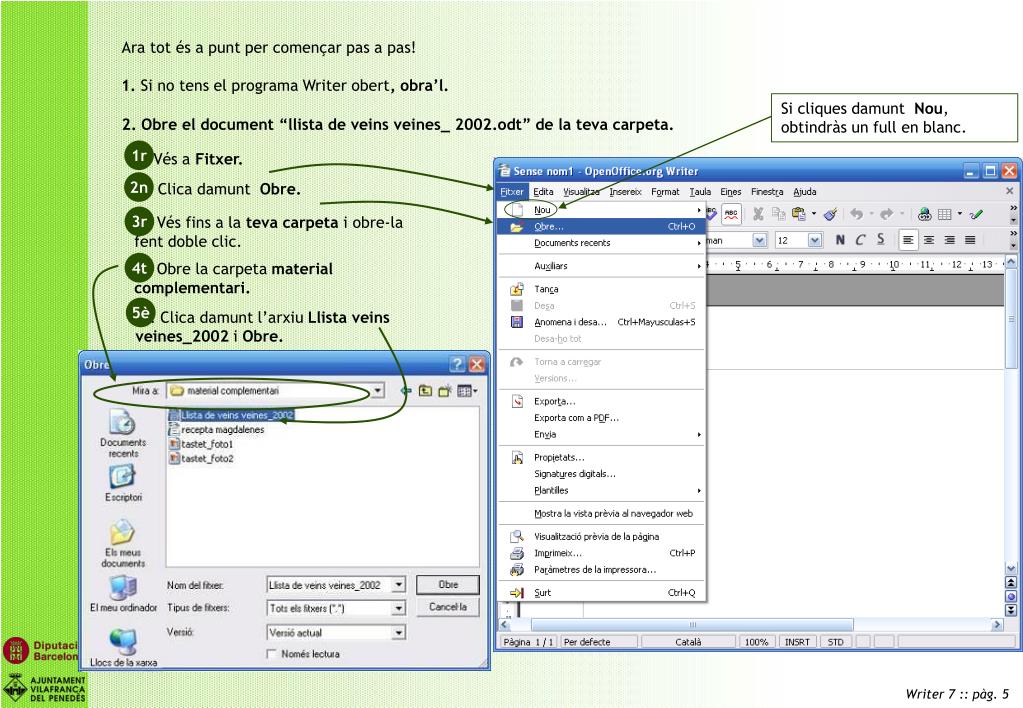Go up one folder level in Obre dialog
The height and width of the screenshot is (708, 1023).
coord(425,391)
